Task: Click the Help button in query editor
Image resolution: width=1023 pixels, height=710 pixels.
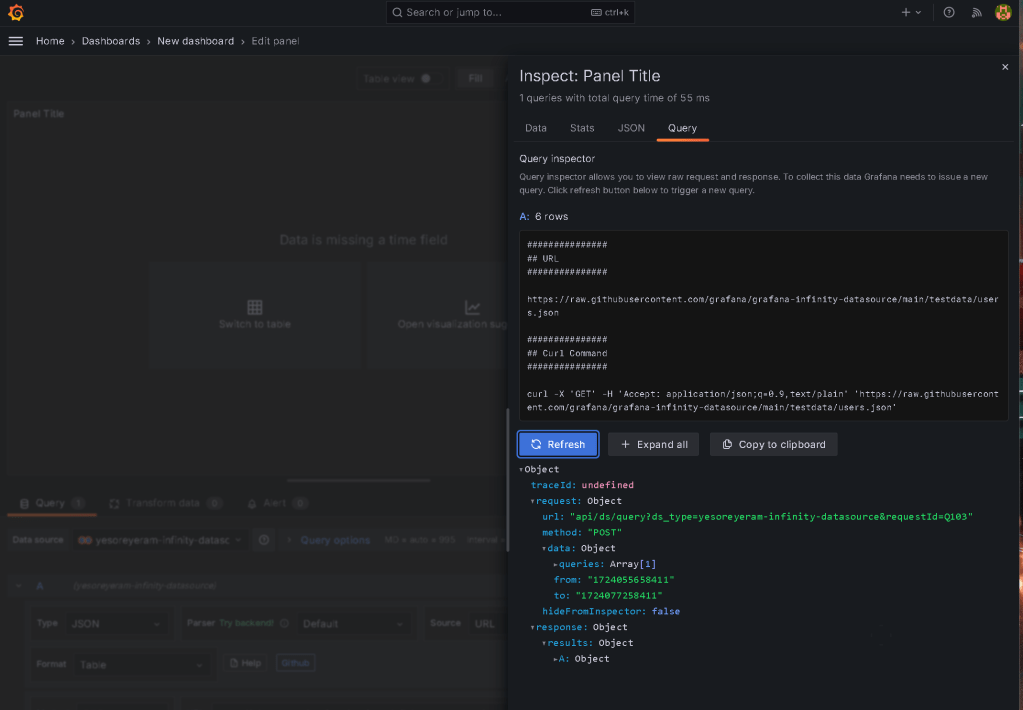Action: click(x=246, y=663)
